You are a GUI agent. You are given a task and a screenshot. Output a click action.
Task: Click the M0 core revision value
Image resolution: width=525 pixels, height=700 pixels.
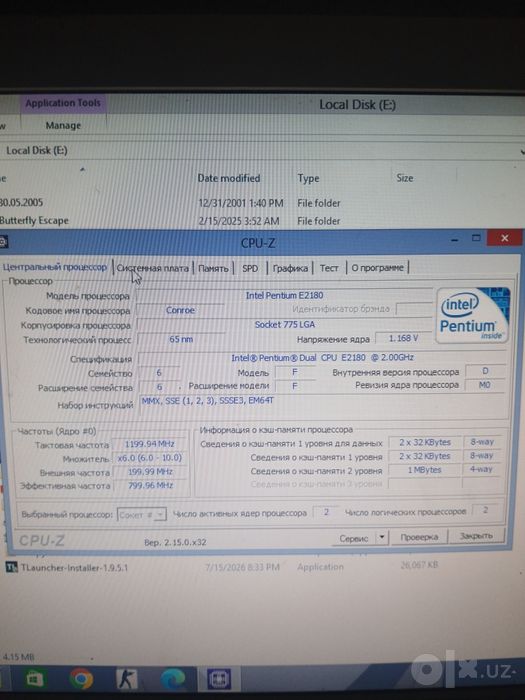coord(484,385)
